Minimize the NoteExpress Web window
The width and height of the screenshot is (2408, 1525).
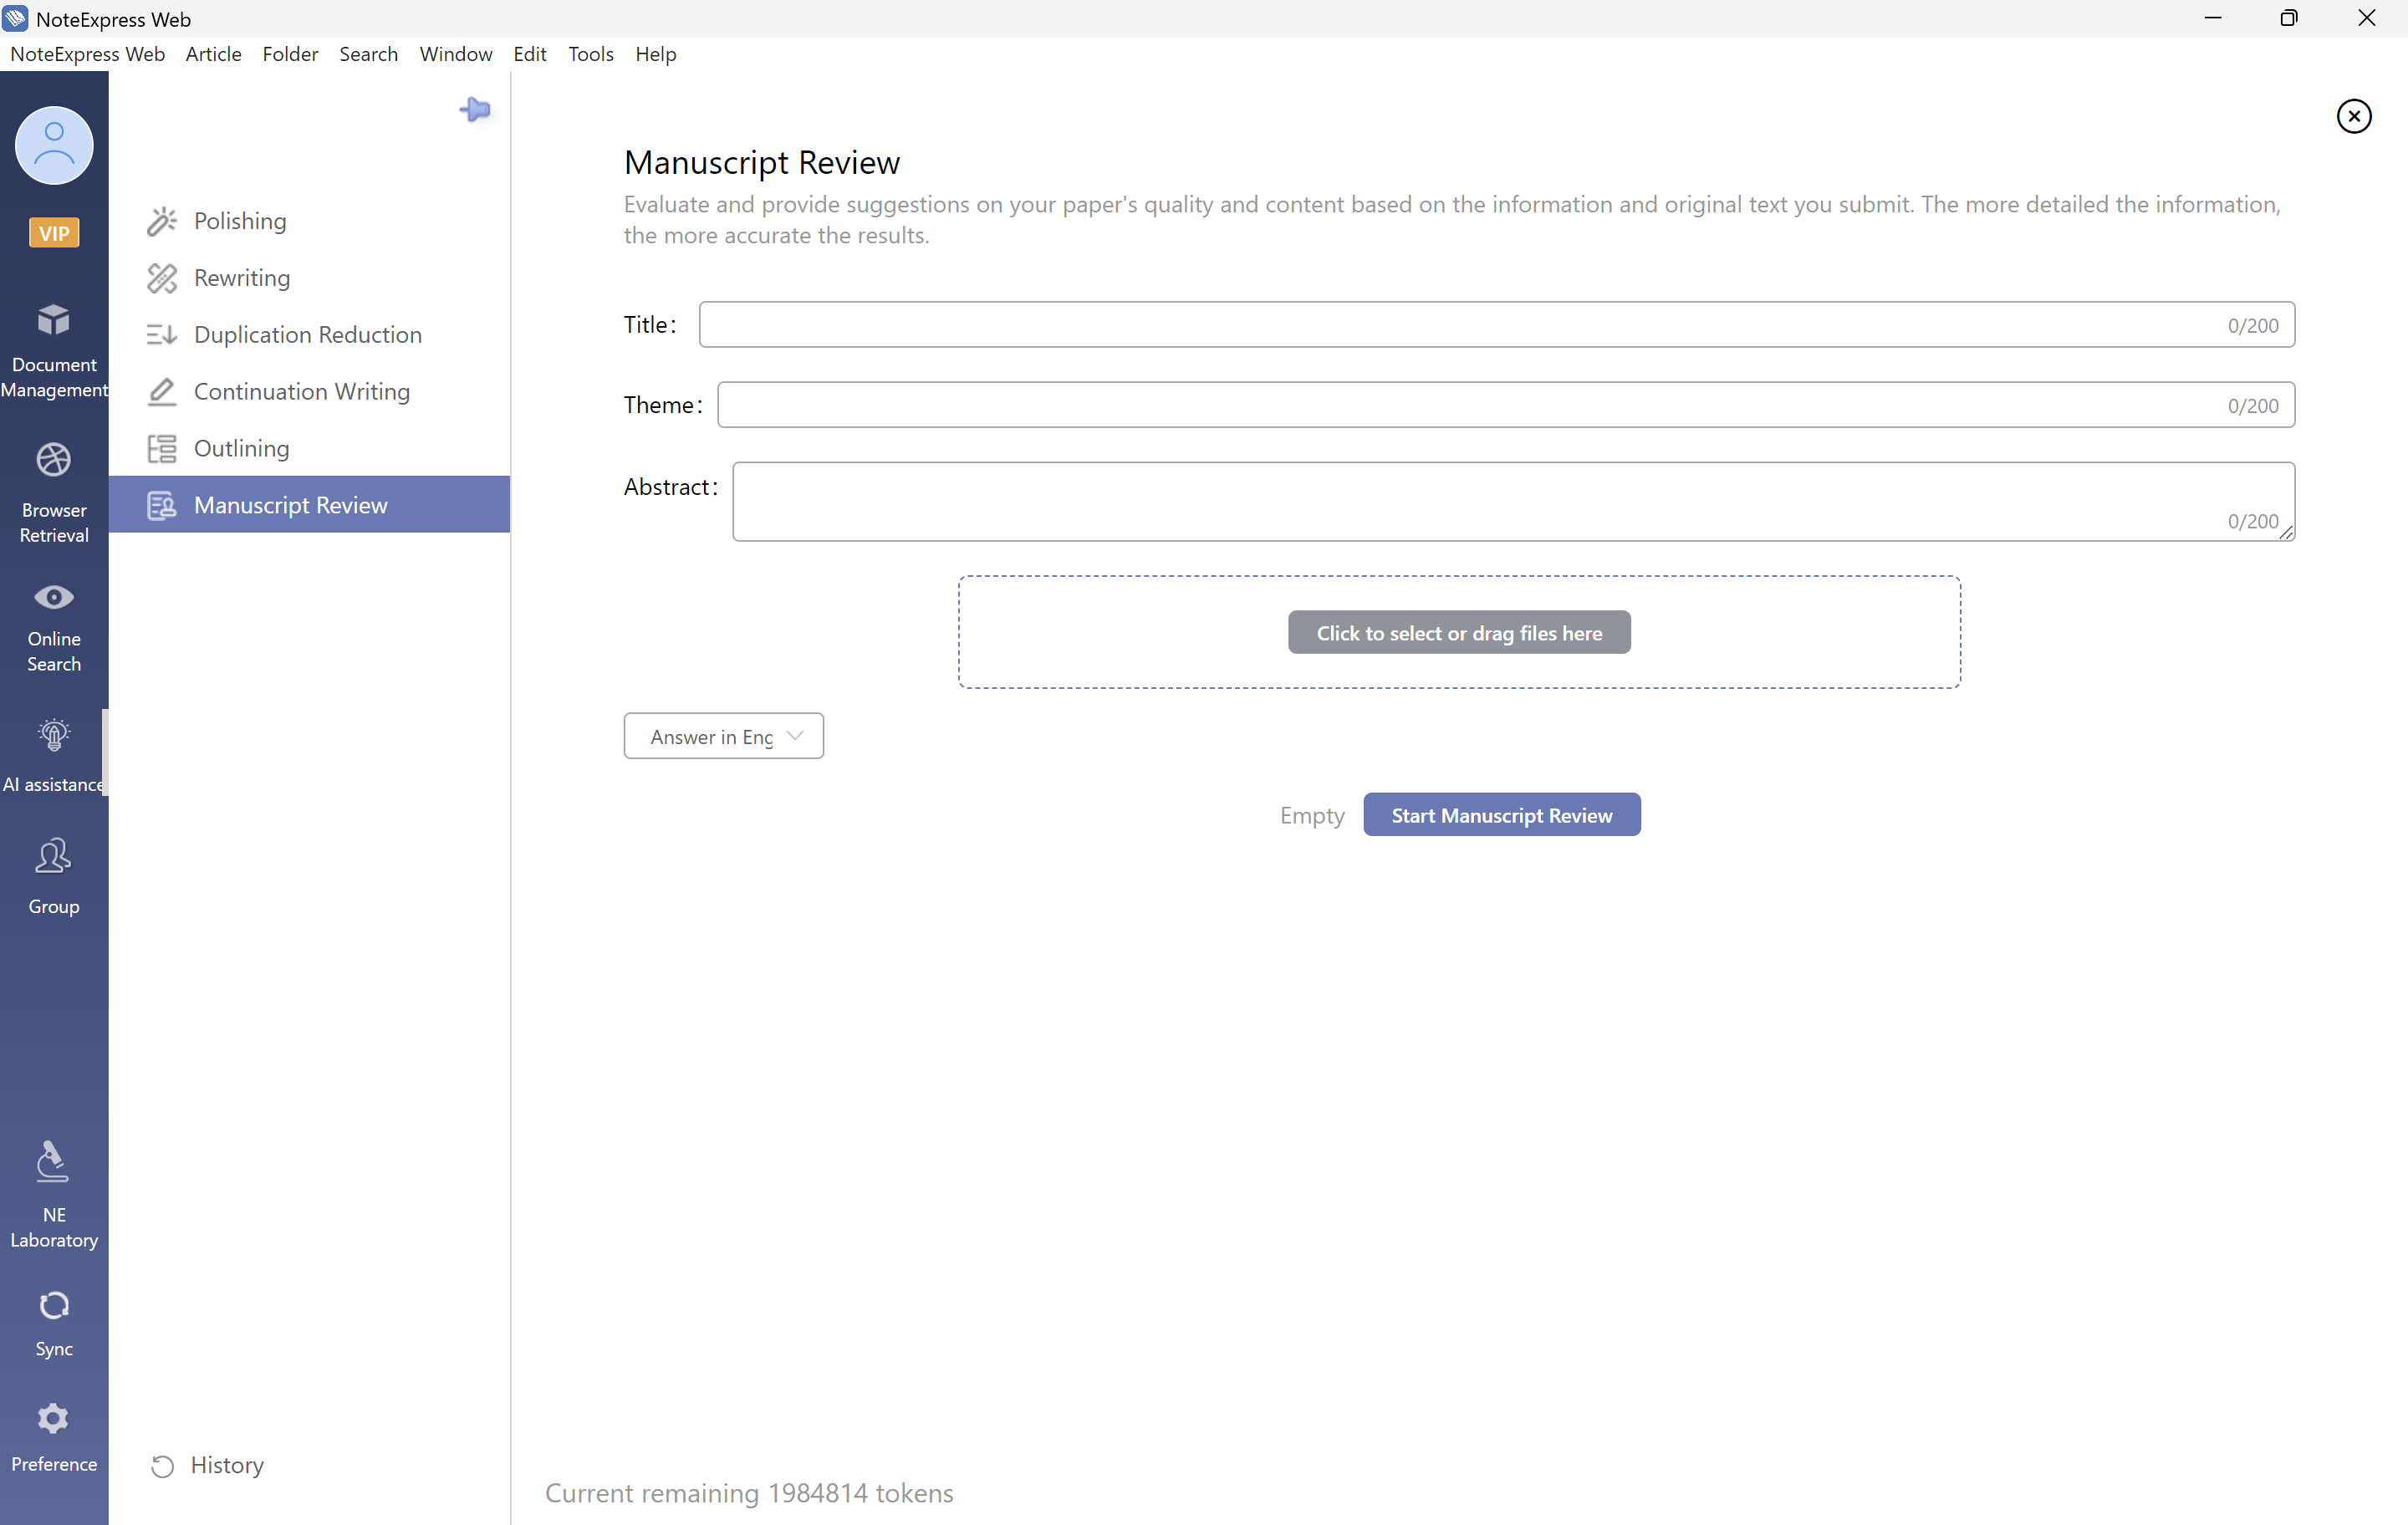[x=2213, y=18]
